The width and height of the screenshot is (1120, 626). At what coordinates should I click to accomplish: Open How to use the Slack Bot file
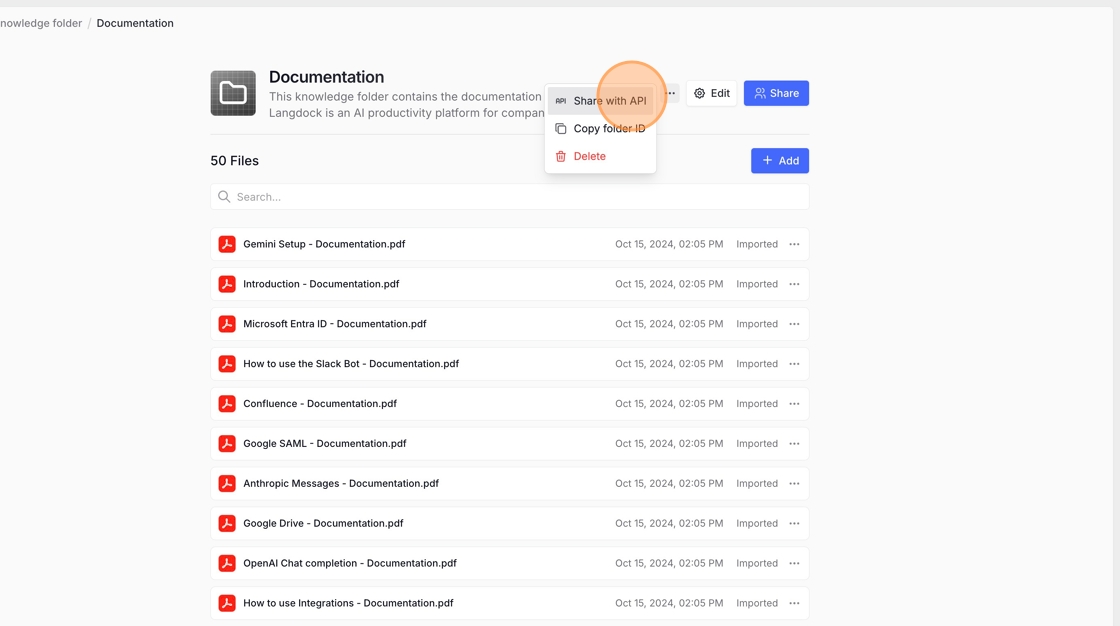(x=351, y=364)
